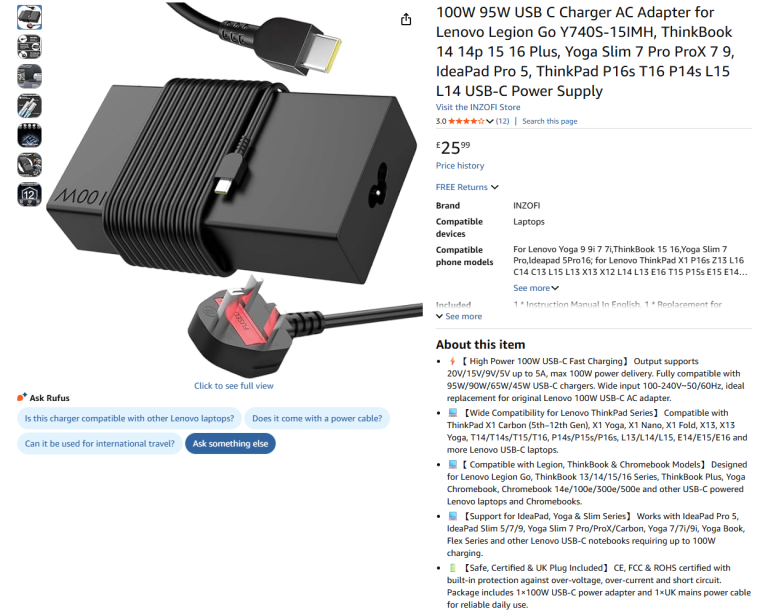Select the last thumbnail with number 12
Screen dimensions: 768x612
point(29,194)
